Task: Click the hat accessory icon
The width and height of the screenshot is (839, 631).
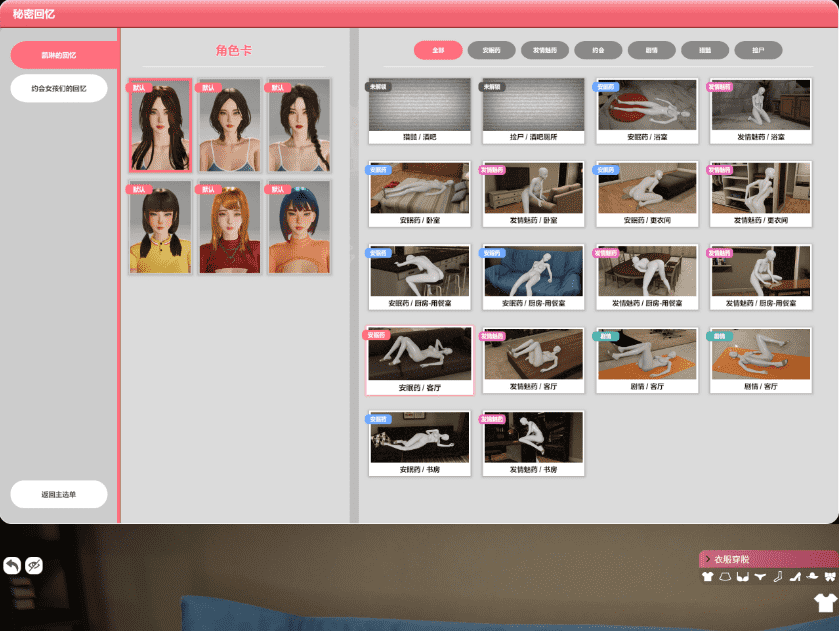Action: click(x=811, y=577)
